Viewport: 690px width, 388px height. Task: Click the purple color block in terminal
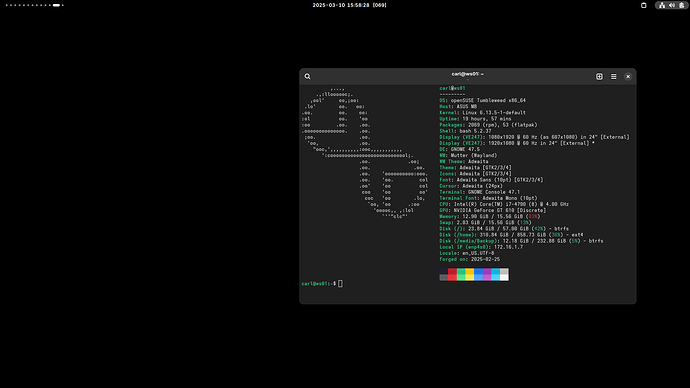pyautogui.click(x=487, y=275)
